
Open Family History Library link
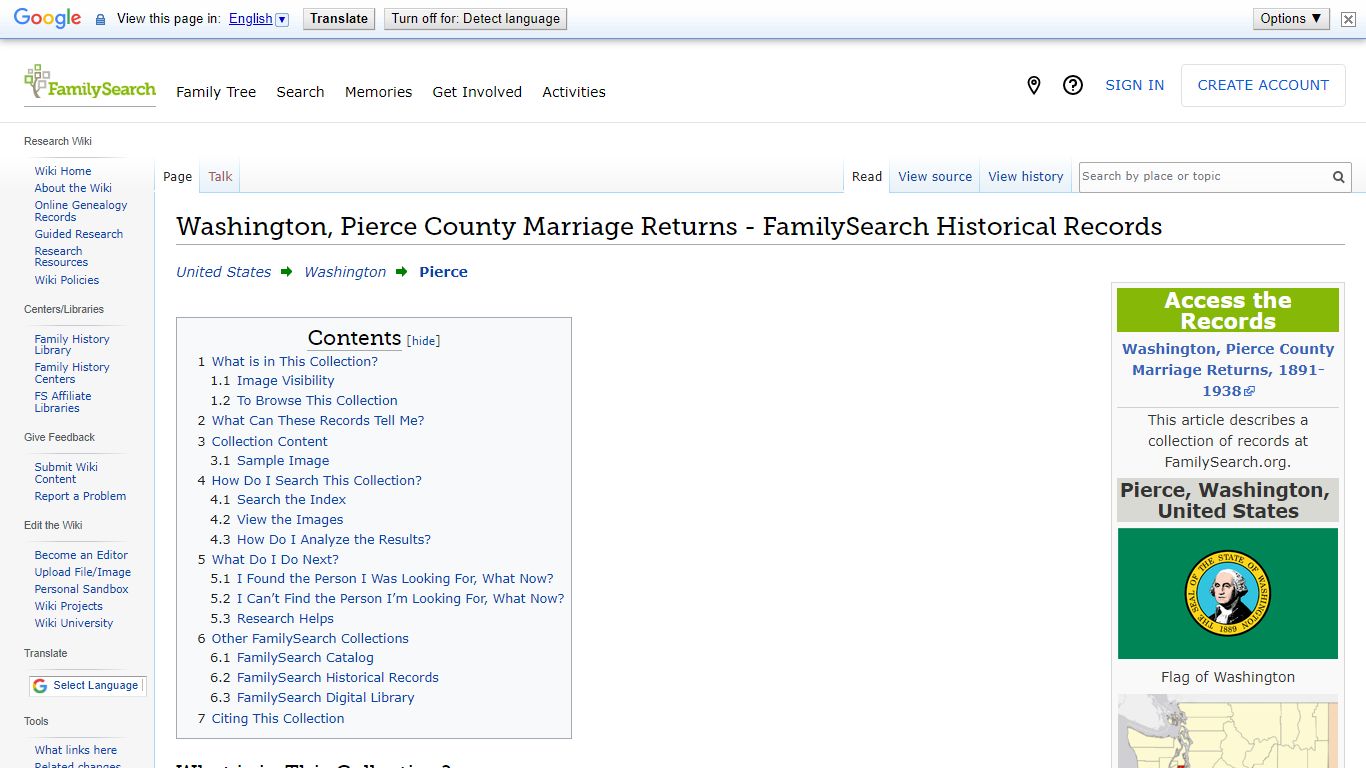pyautogui.click(x=72, y=345)
